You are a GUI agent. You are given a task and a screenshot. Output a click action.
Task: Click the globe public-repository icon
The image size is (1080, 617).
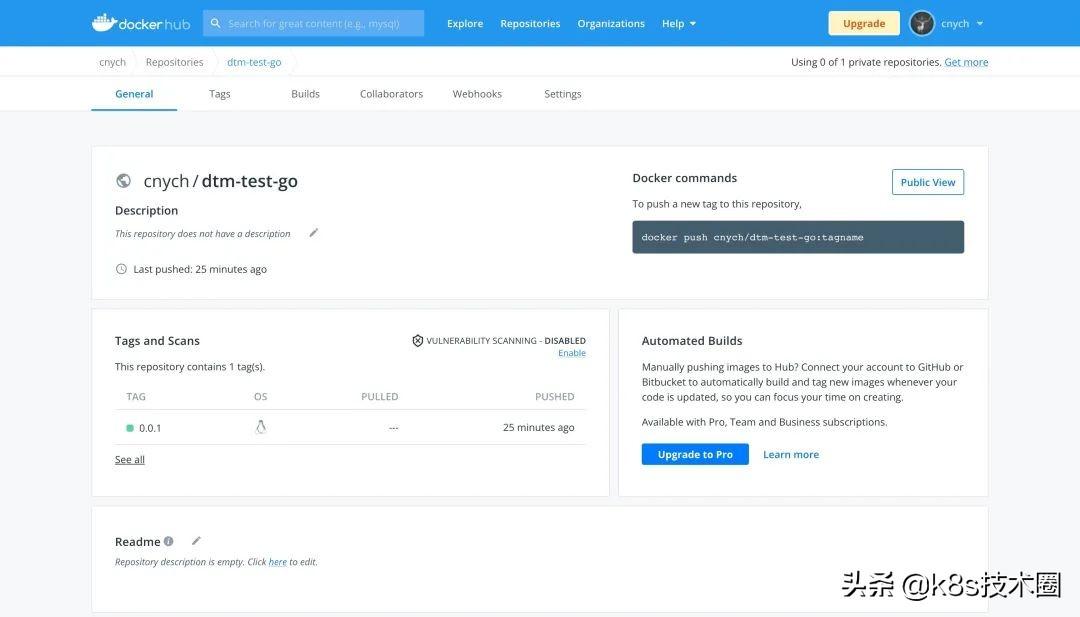pyautogui.click(x=123, y=180)
